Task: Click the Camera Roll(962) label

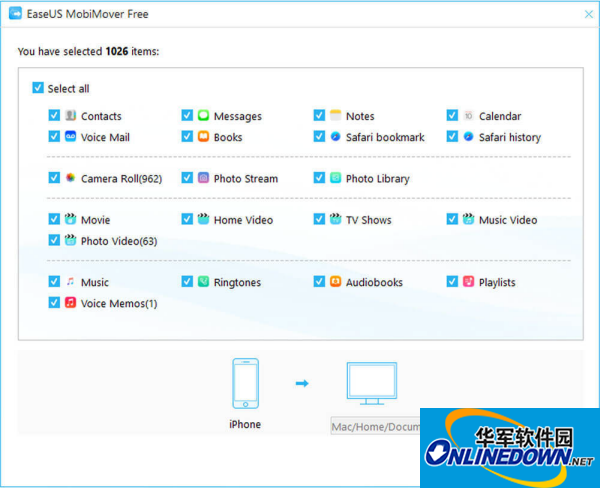Action: (x=121, y=179)
